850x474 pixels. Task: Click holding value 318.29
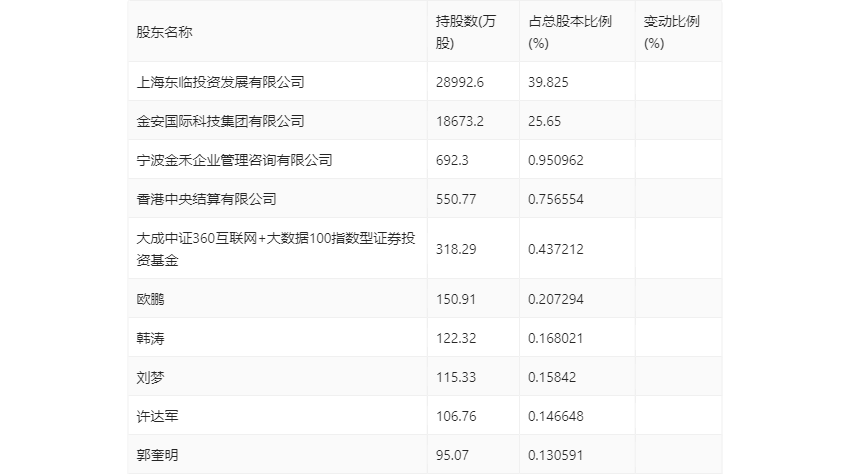(456, 249)
